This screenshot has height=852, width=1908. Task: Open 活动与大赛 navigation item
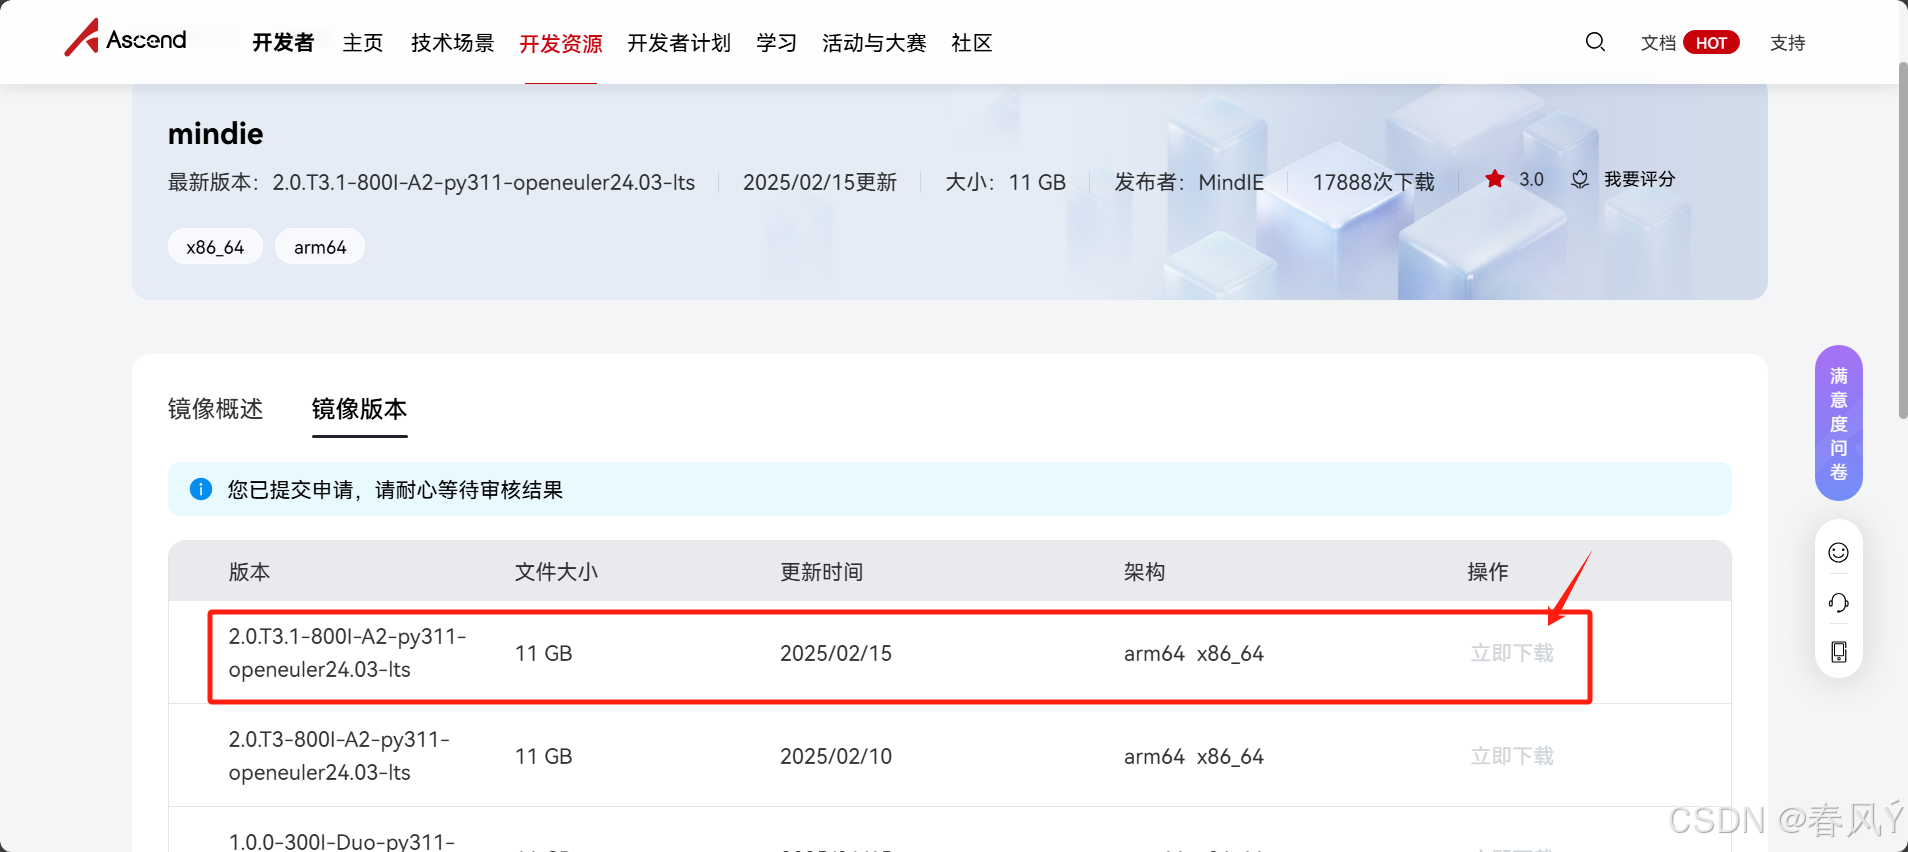coord(874,43)
